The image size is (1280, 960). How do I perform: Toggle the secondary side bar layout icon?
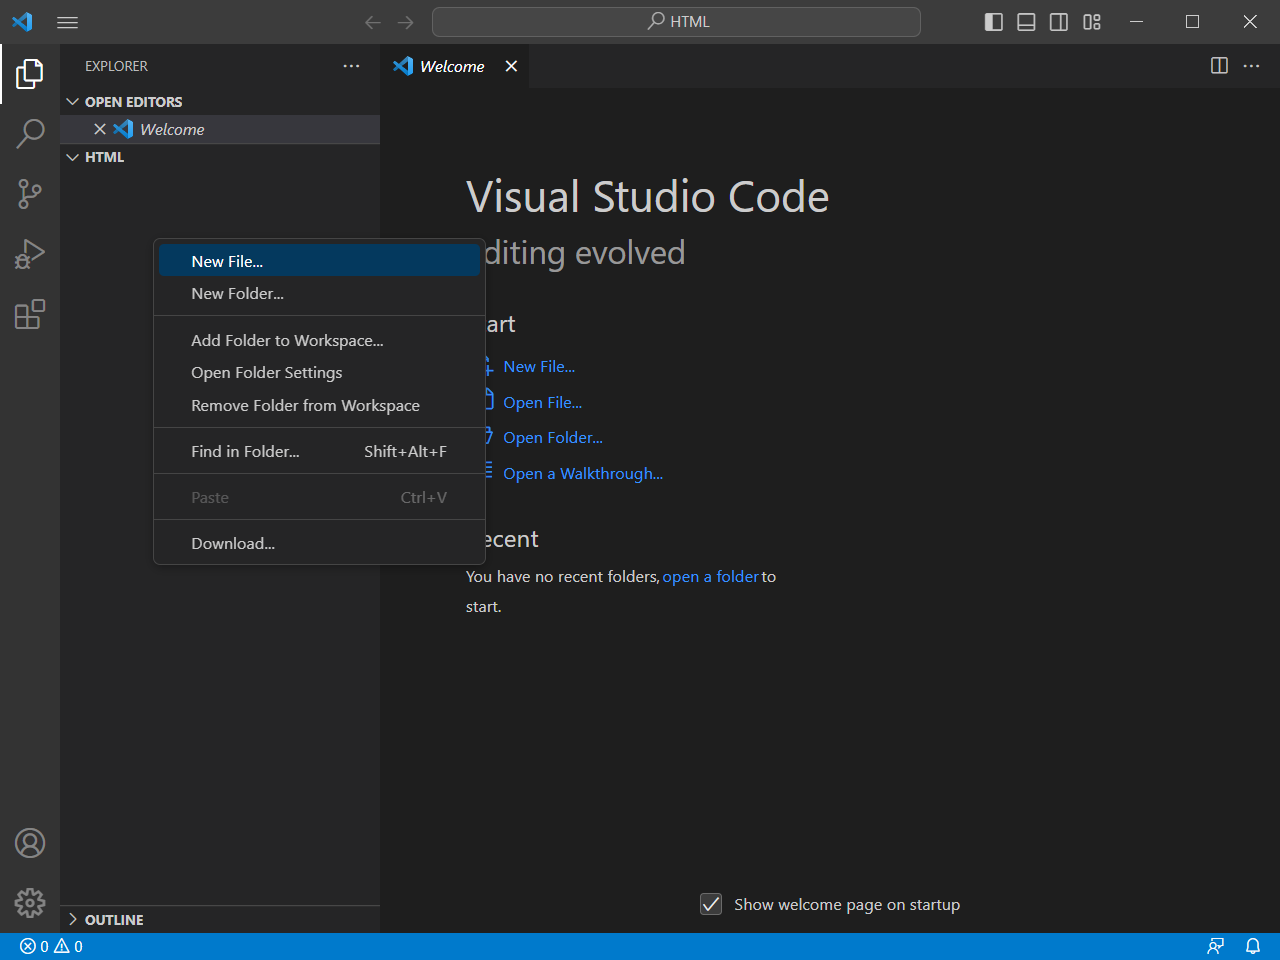[x=1059, y=22]
